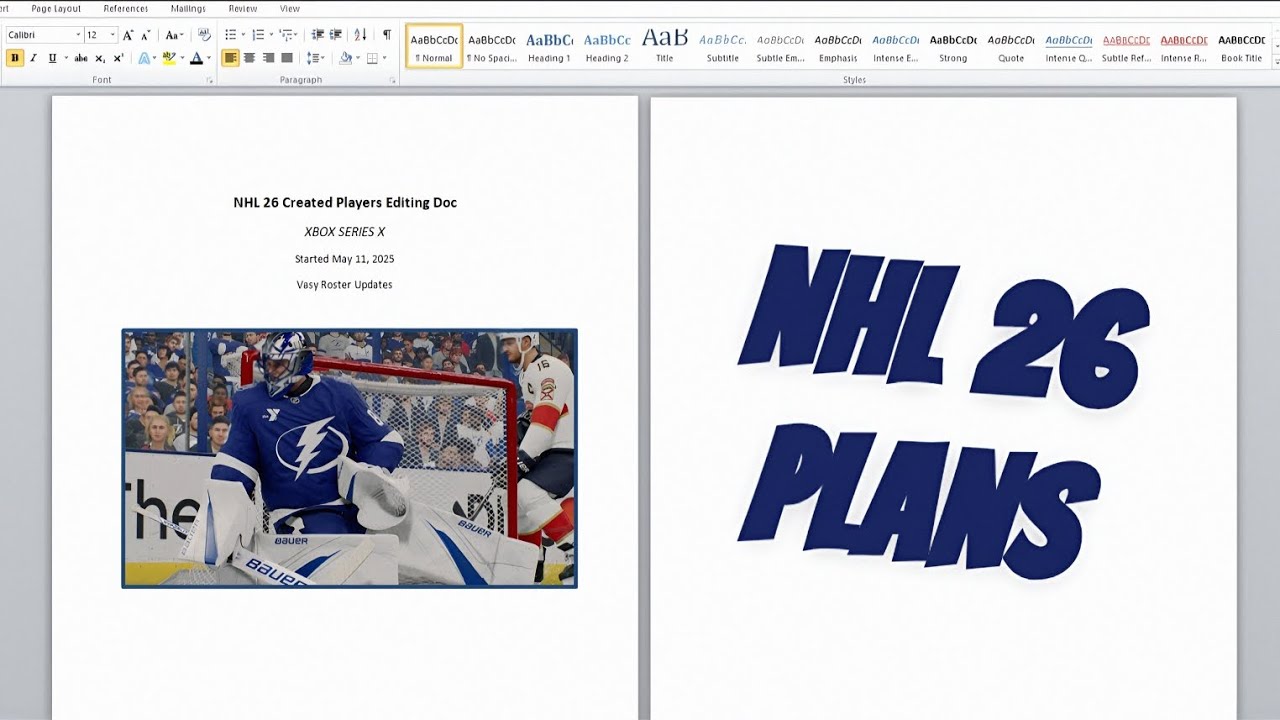Toggle Show paragraph marks
This screenshot has width=1280, height=720.
tap(387, 35)
